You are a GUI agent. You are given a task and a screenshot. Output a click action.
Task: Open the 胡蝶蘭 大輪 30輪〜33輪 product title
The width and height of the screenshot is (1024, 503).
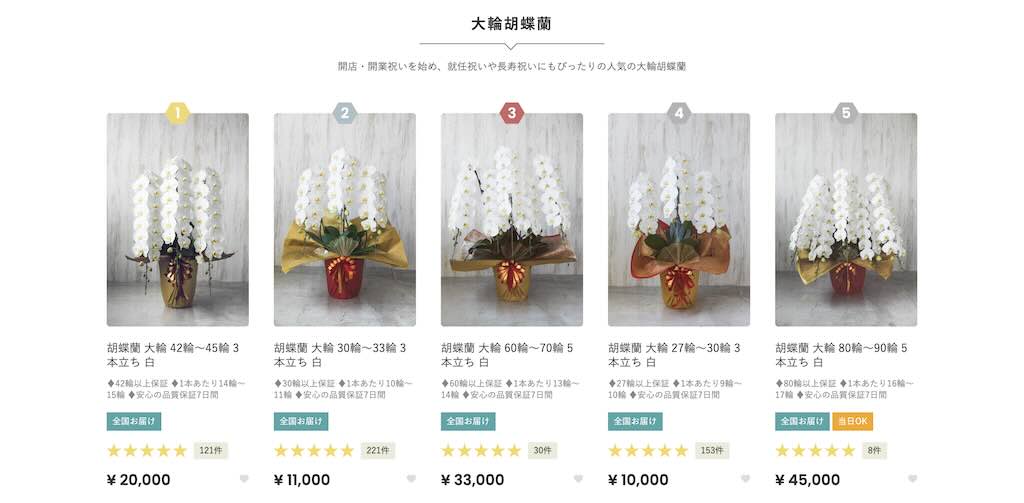coord(340,355)
